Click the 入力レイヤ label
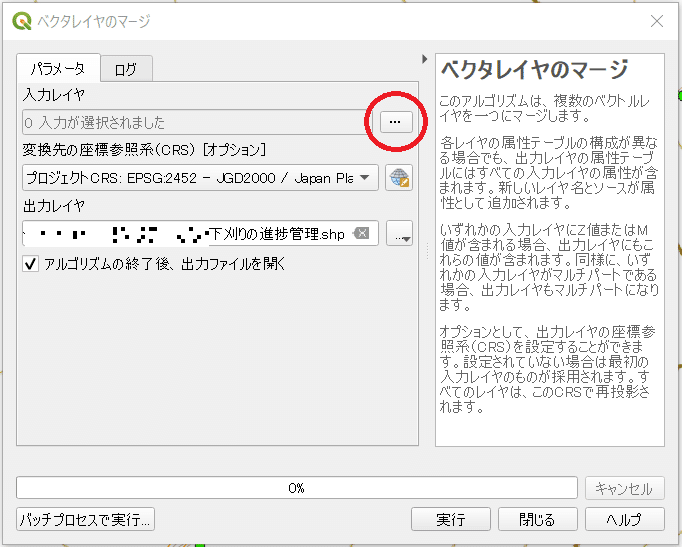This screenshot has height=547, width=682. point(54,94)
